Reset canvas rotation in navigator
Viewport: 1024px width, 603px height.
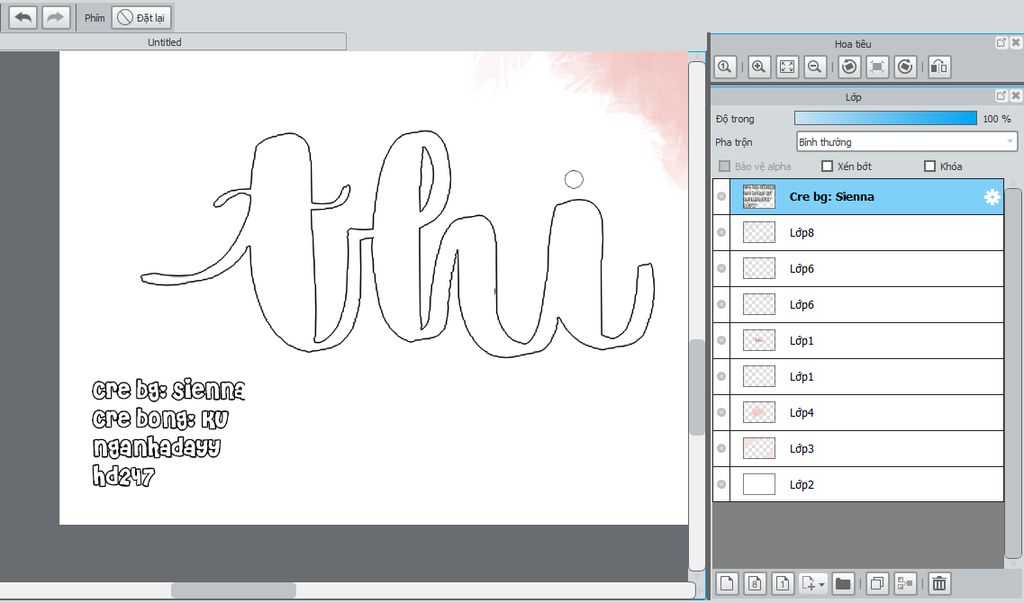coord(877,67)
